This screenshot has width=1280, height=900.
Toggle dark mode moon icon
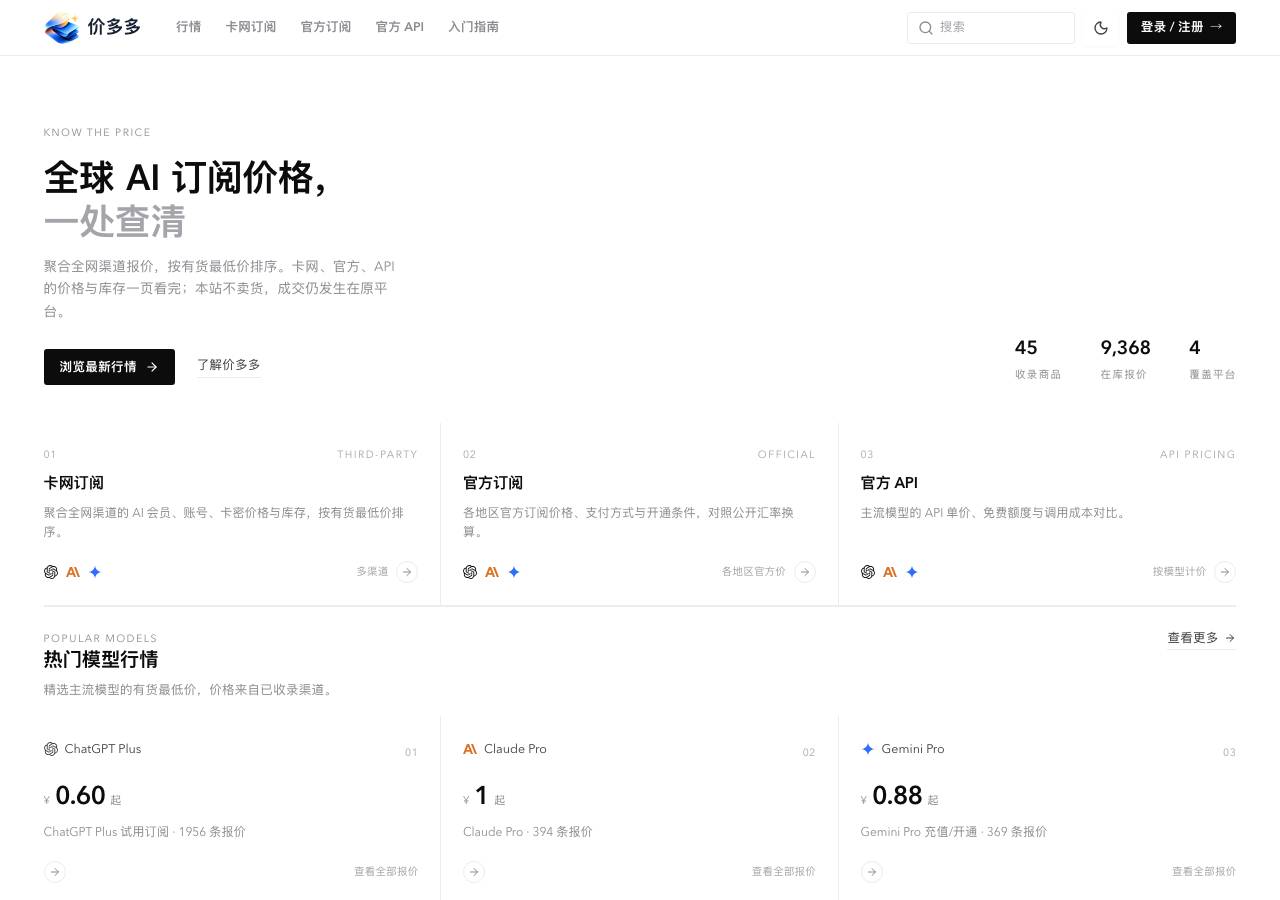[x=1101, y=28]
